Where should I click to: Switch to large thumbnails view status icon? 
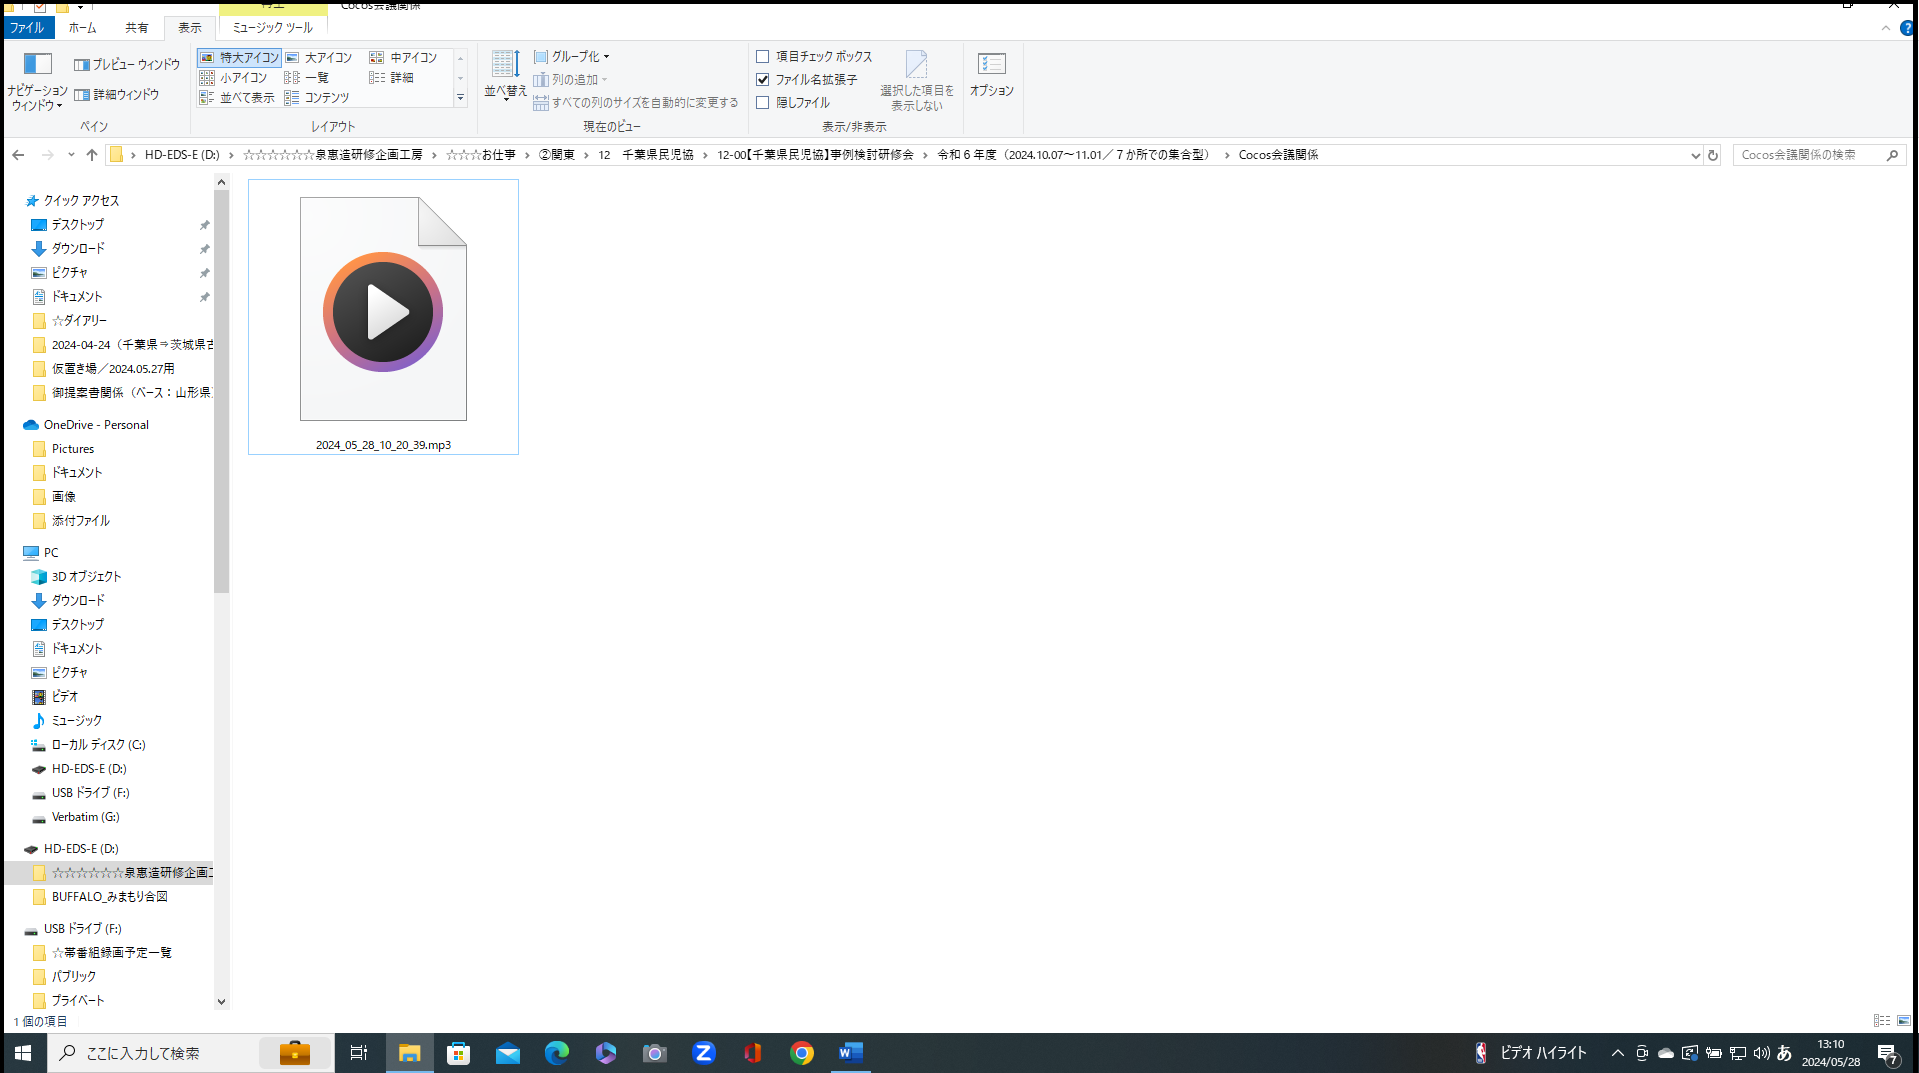(x=1903, y=1021)
